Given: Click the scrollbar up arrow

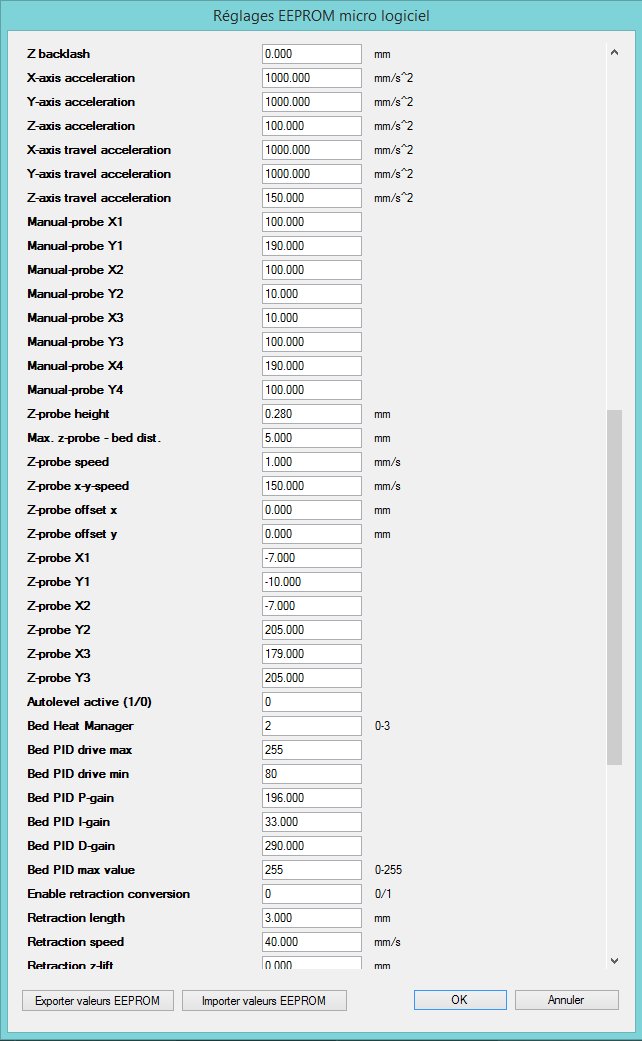Looking at the screenshot, I should [x=614, y=53].
